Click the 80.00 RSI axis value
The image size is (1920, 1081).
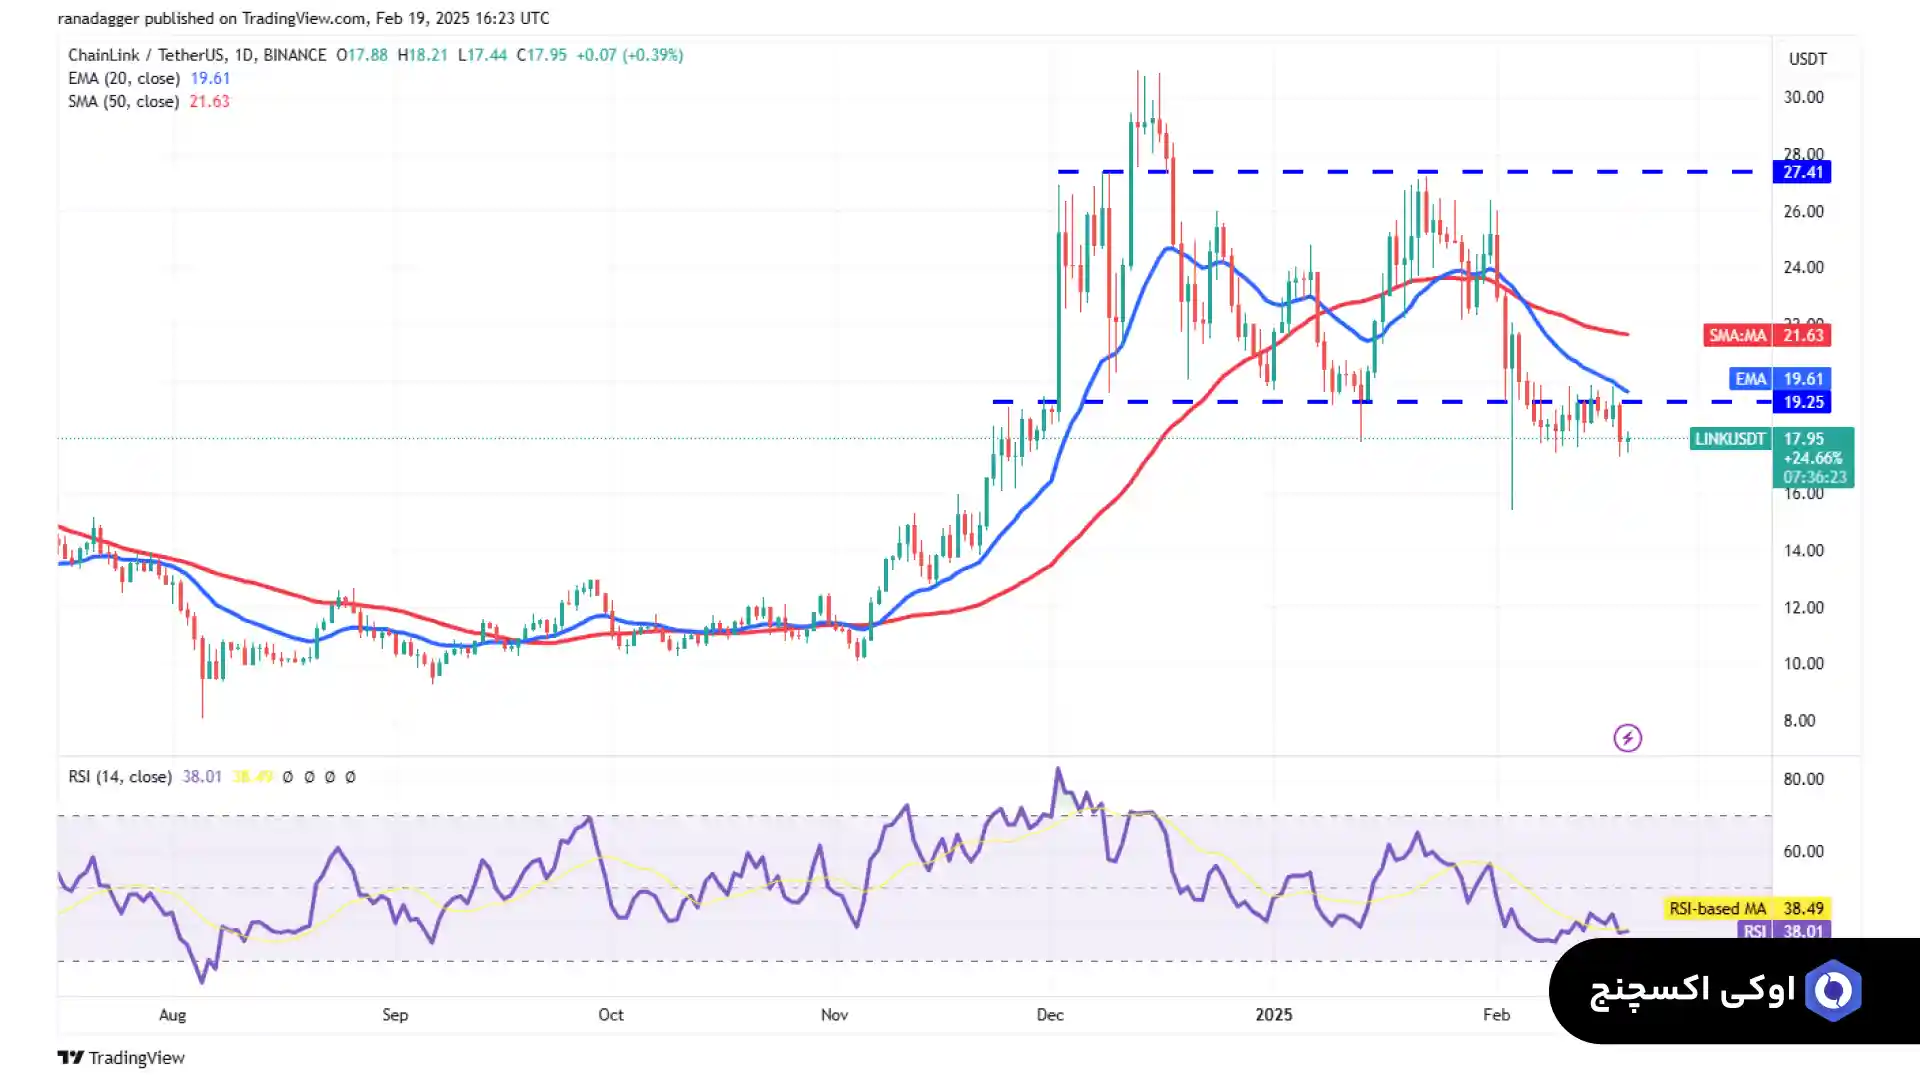(x=1804, y=779)
